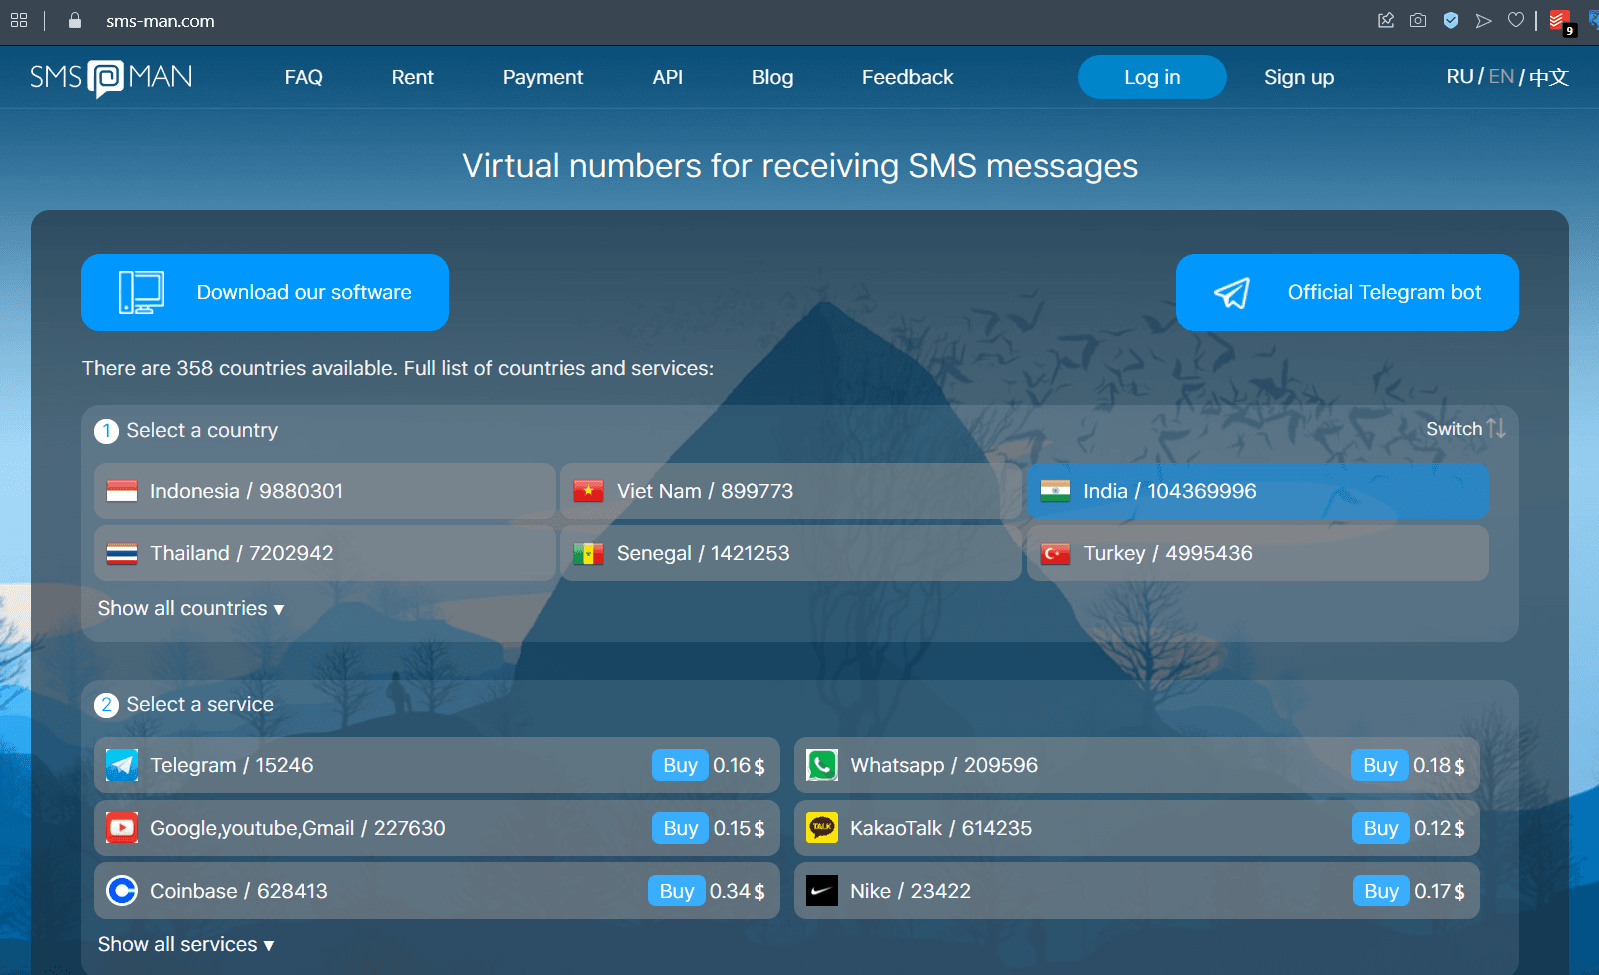Click Download our software button

pos(265,292)
